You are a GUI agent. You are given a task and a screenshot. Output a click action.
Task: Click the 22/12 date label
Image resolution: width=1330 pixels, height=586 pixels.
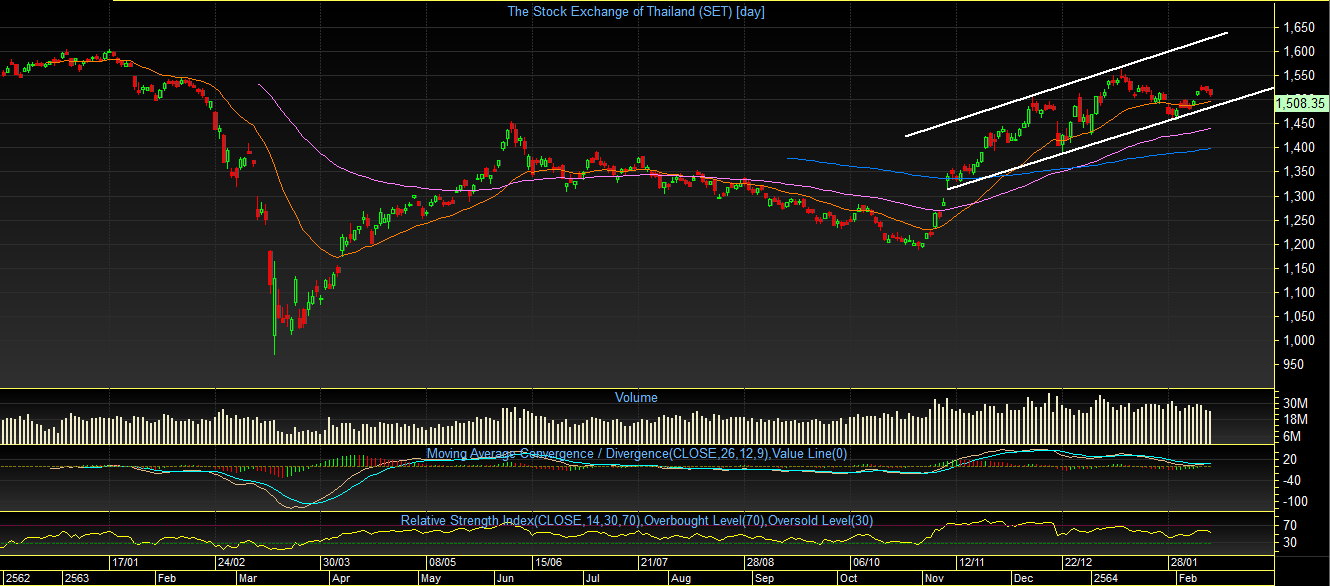tap(1077, 563)
